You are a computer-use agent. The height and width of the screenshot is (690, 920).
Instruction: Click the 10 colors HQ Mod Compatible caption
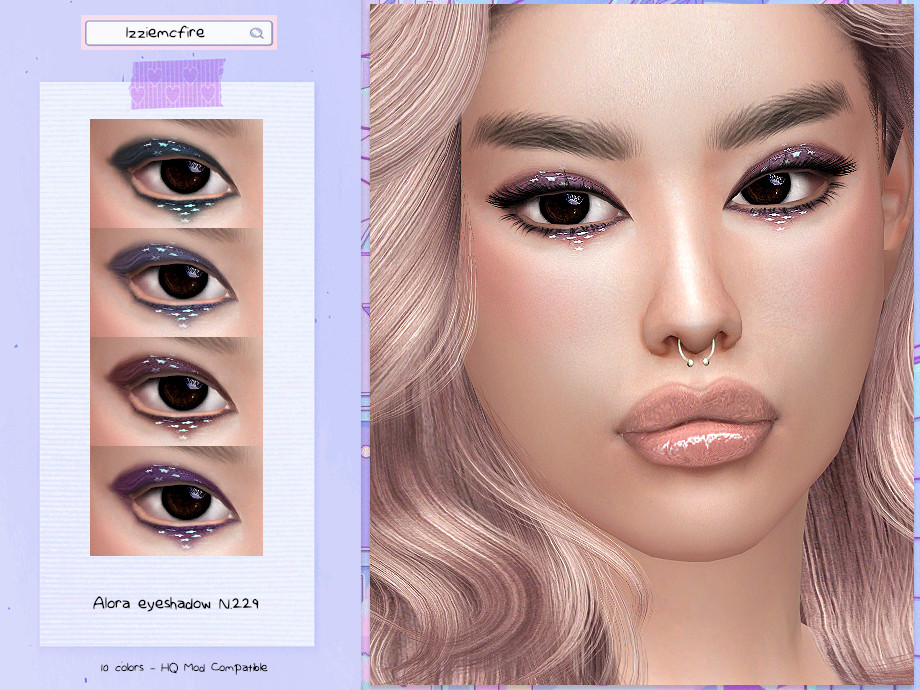pyautogui.click(x=183, y=667)
